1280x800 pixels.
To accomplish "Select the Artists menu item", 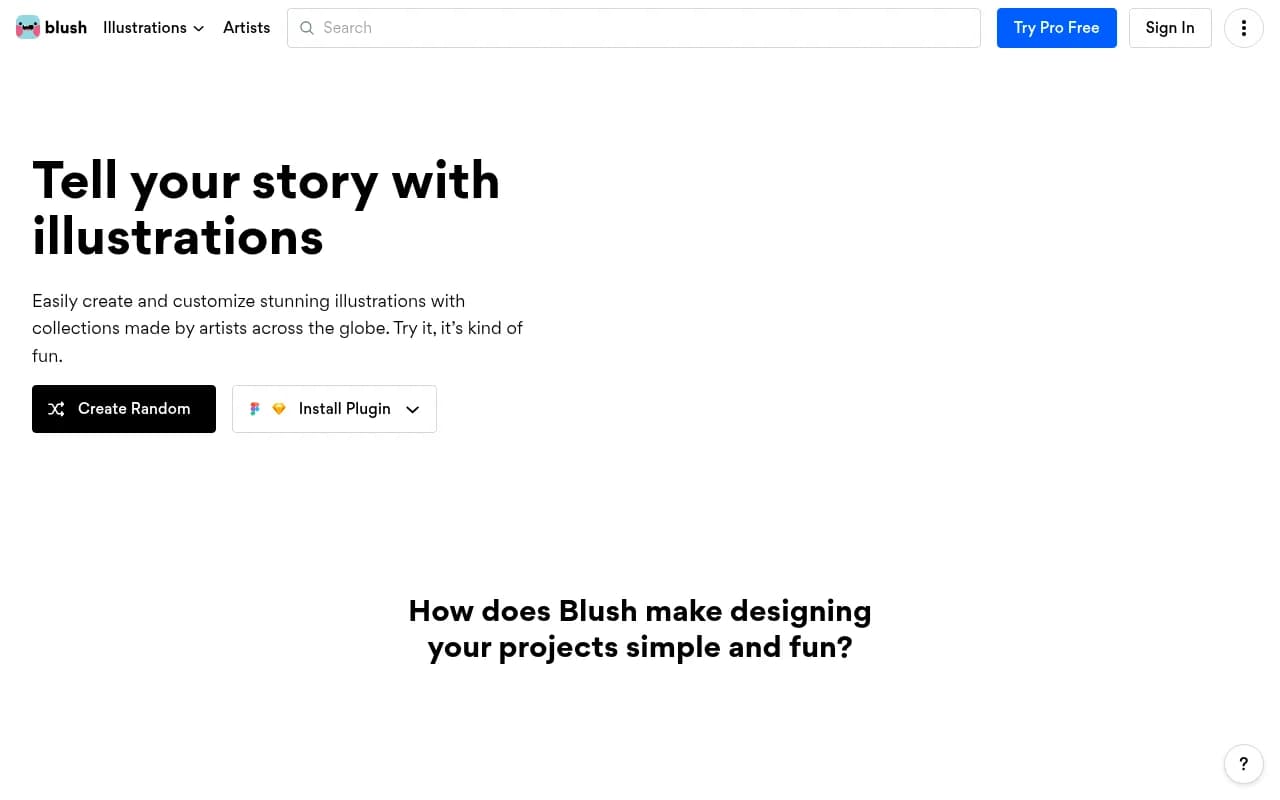I will 246,27.
